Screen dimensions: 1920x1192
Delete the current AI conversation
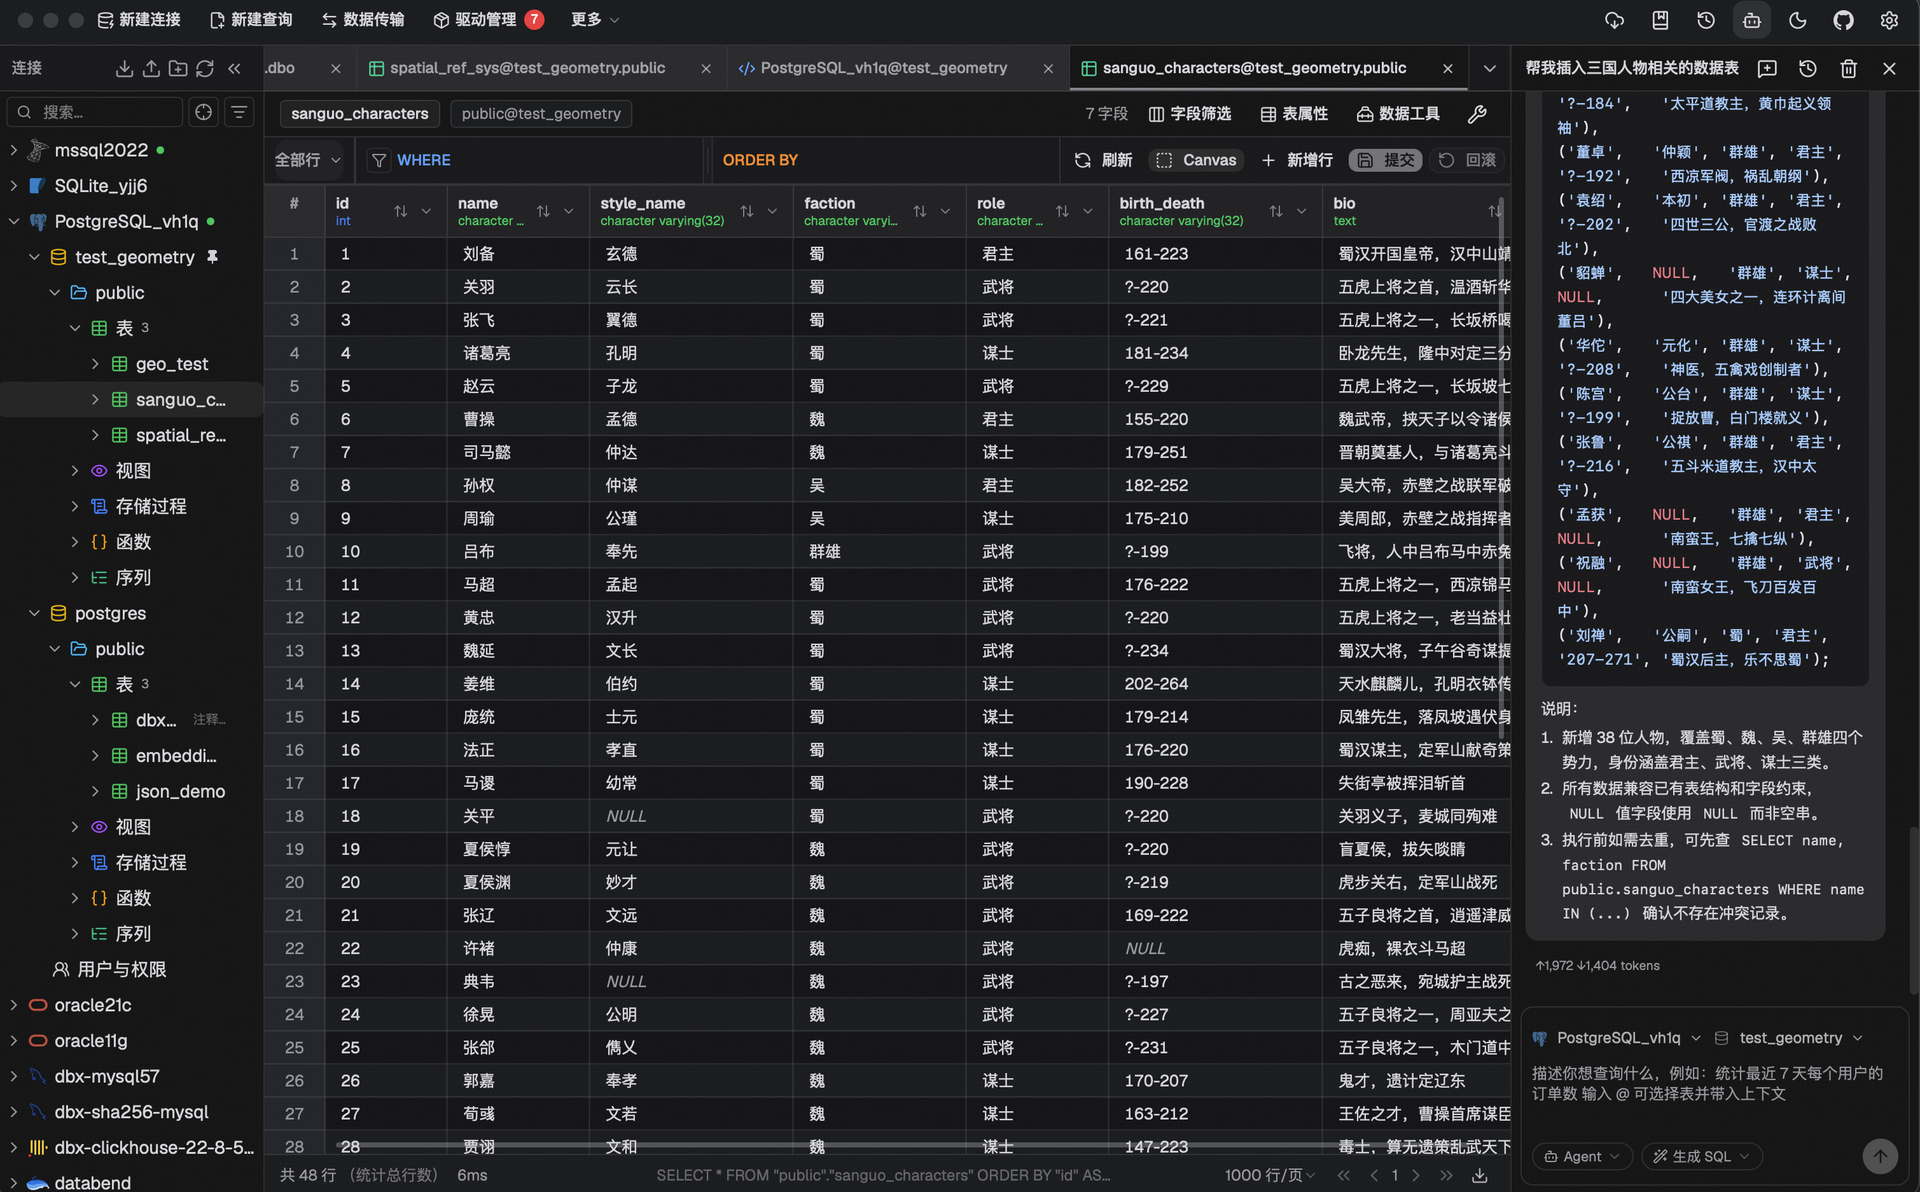coord(1848,68)
